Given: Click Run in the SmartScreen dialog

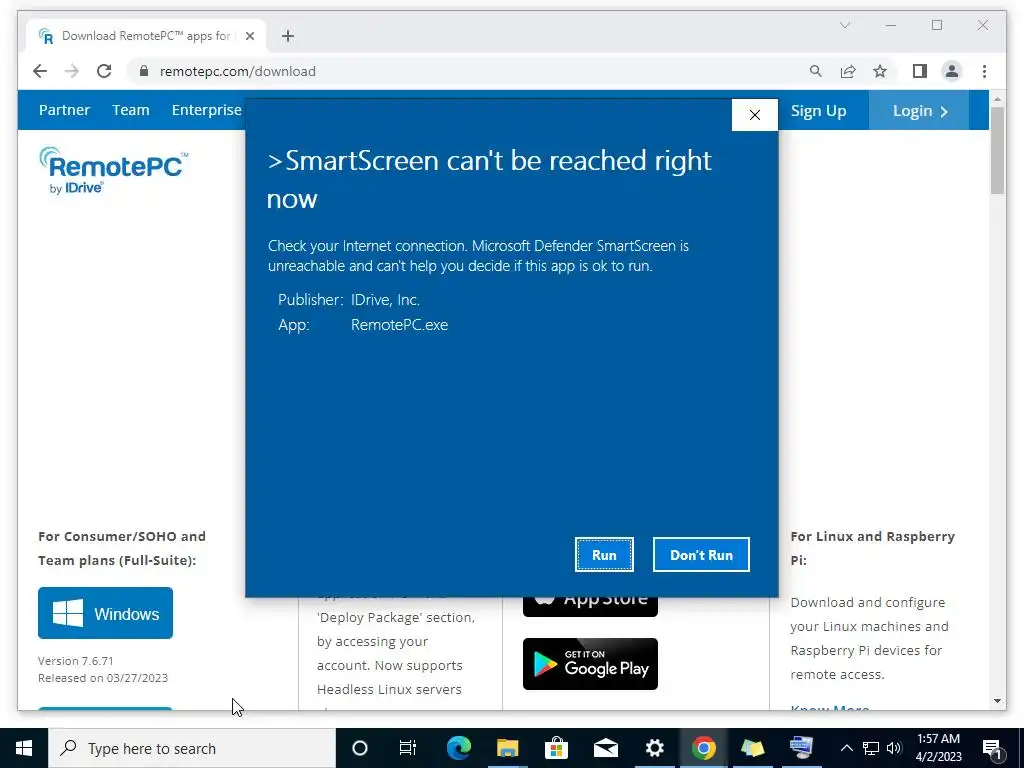Looking at the screenshot, I should 604,554.
